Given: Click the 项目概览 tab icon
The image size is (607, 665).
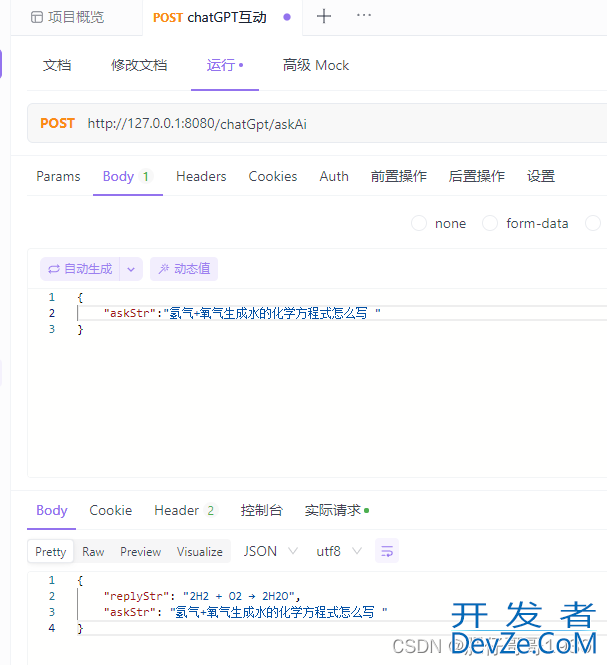Looking at the screenshot, I should point(37,17).
